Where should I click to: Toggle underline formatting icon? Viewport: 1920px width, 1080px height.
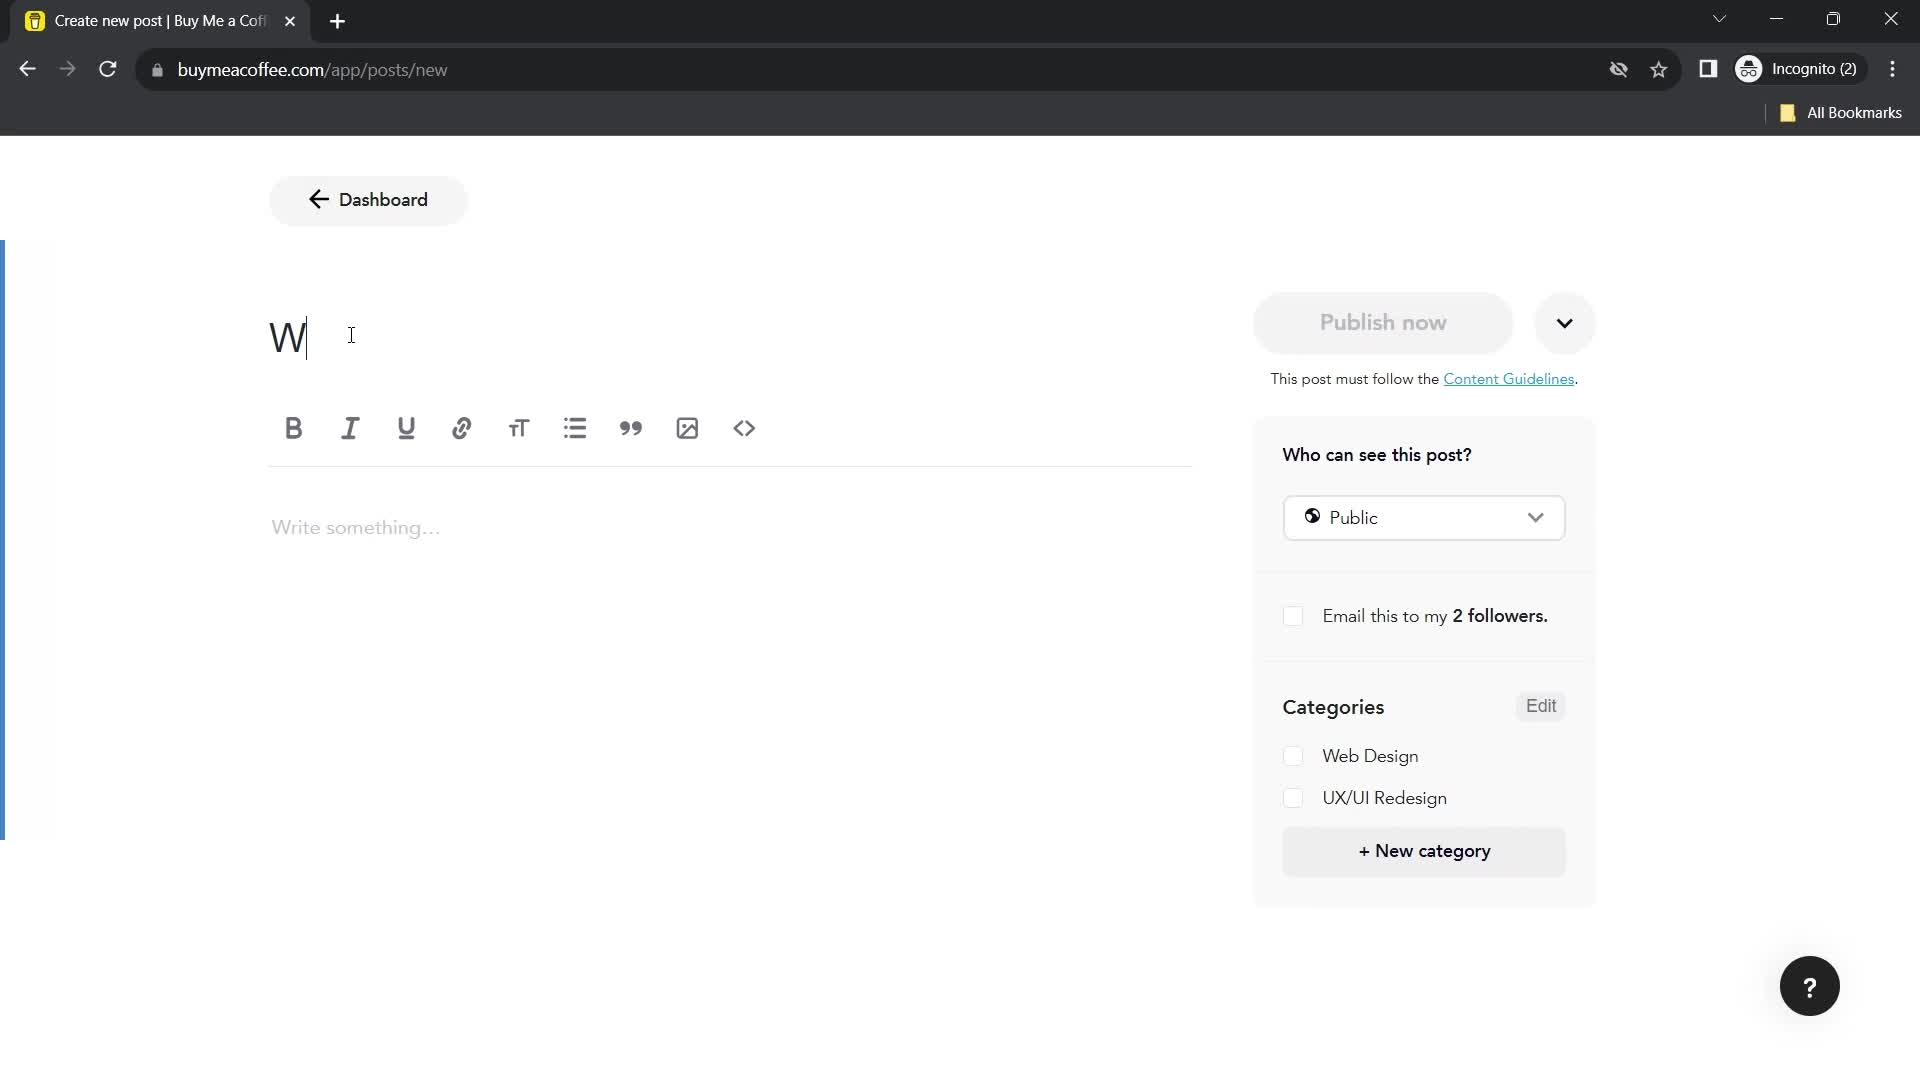405,428
